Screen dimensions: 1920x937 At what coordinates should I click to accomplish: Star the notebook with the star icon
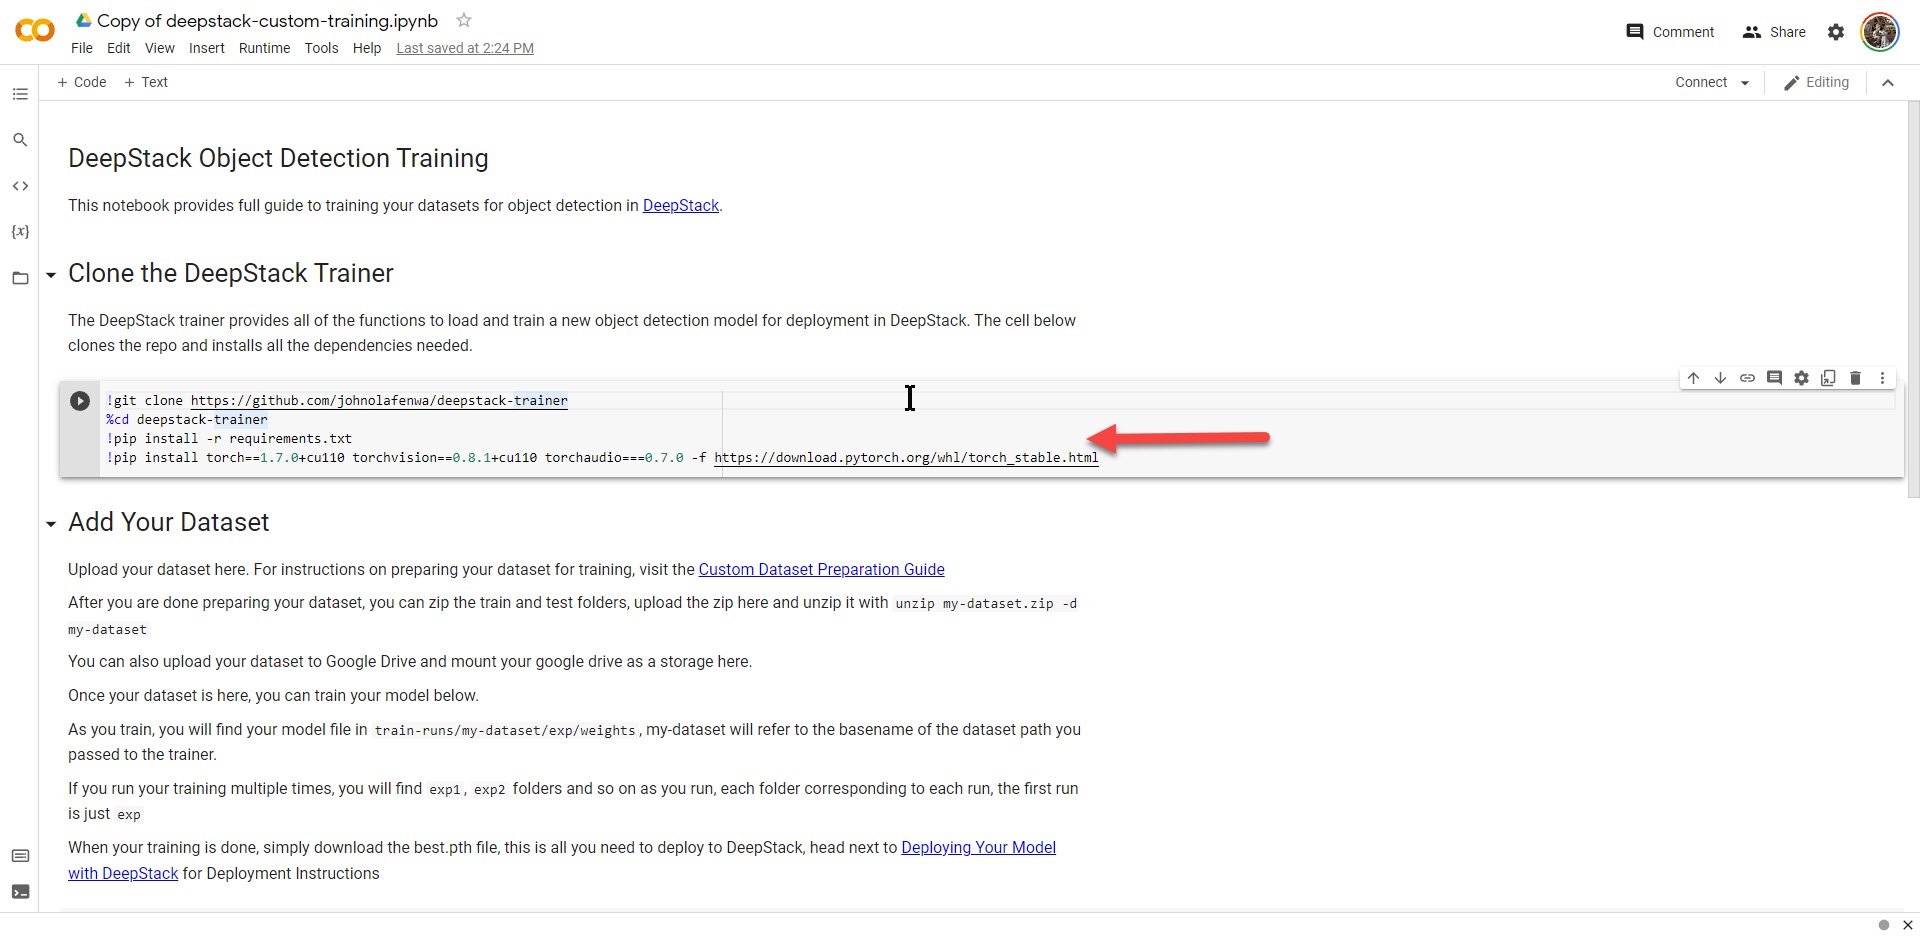464,20
